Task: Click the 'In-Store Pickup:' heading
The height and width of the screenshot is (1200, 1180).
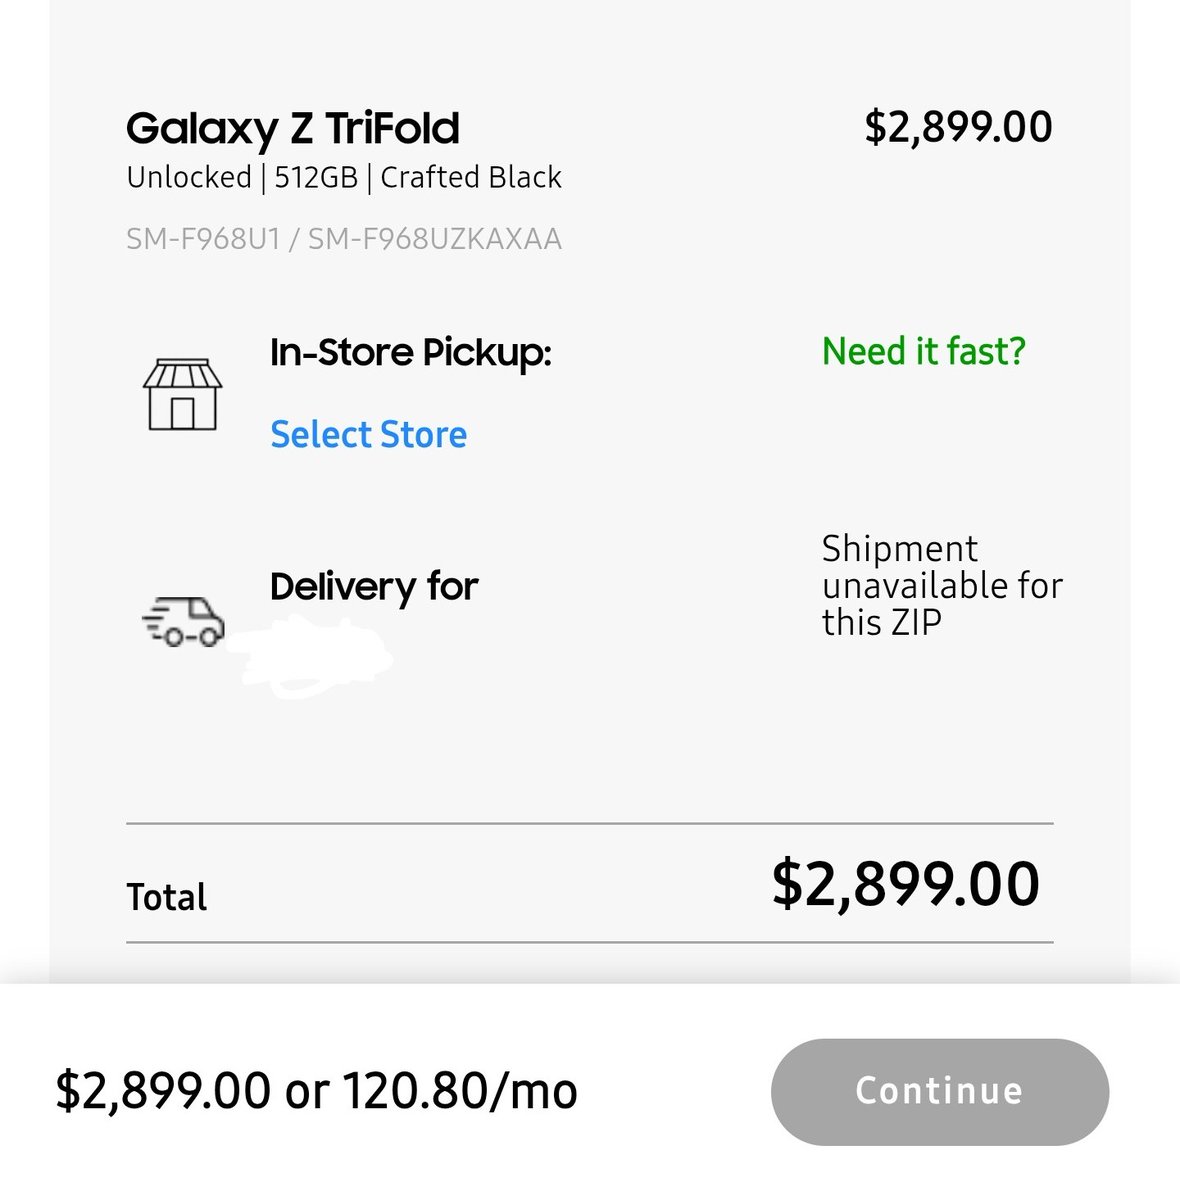Action: 410,353
